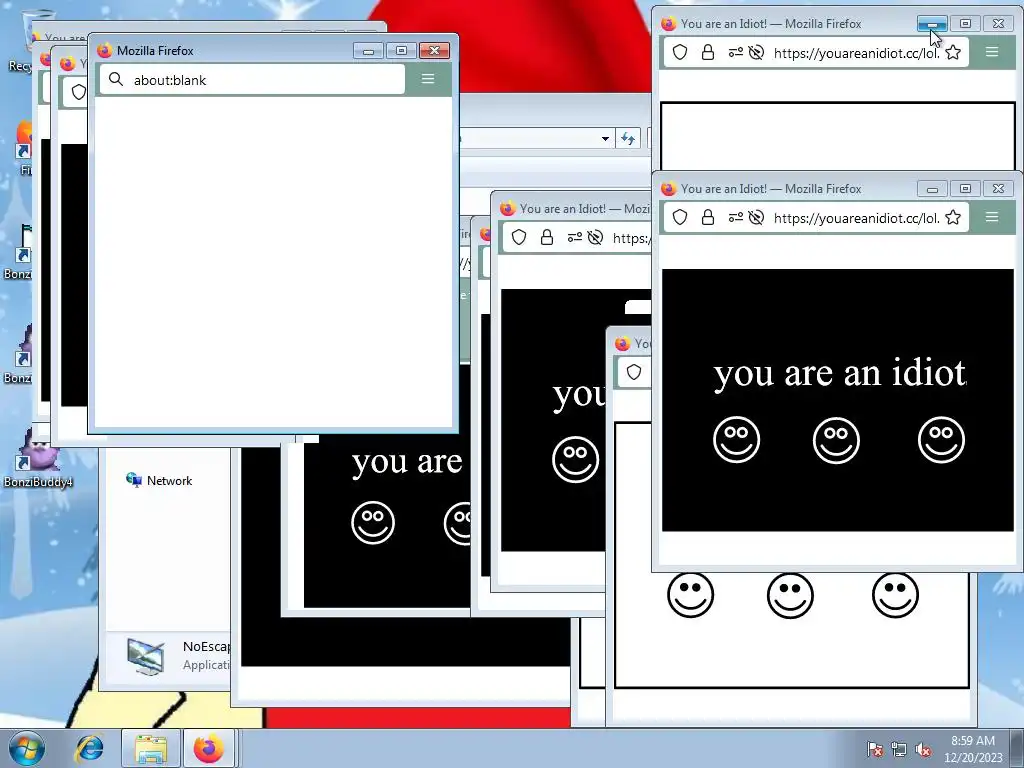
Task: Click permissions icon in center partially hidden window
Action: (574, 238)
